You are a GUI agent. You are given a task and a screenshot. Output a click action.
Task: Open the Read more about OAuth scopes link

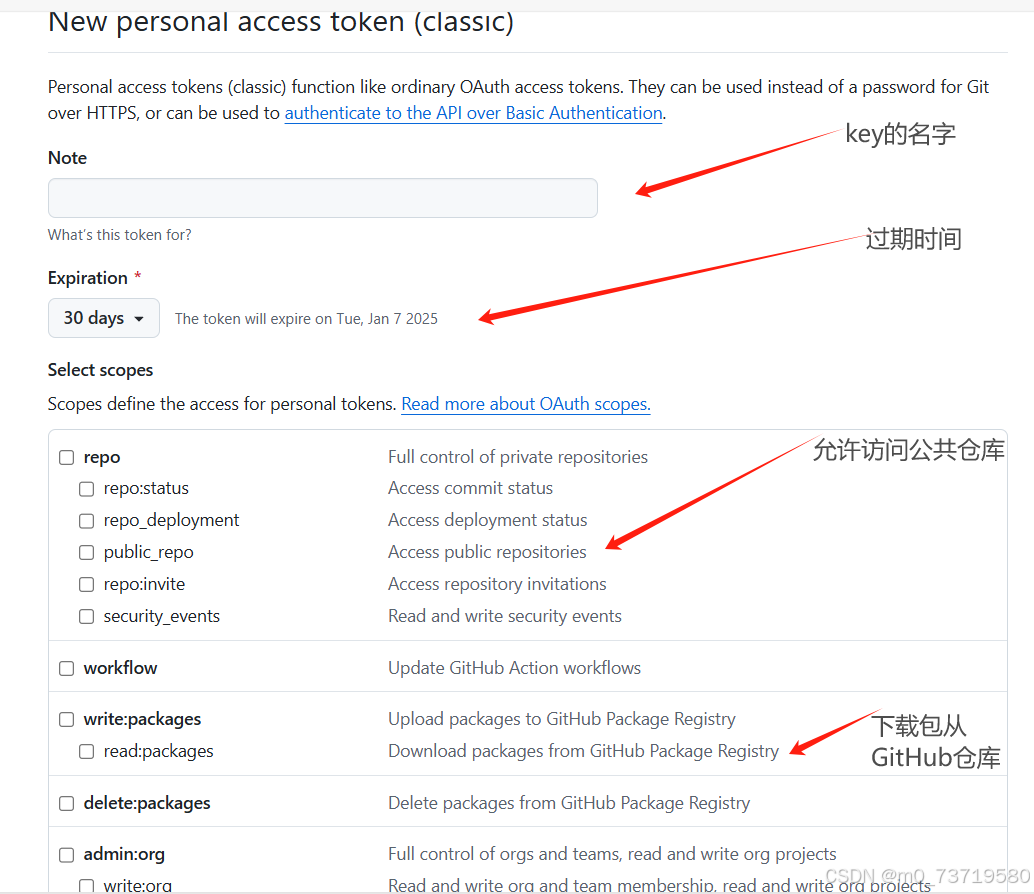525,404
